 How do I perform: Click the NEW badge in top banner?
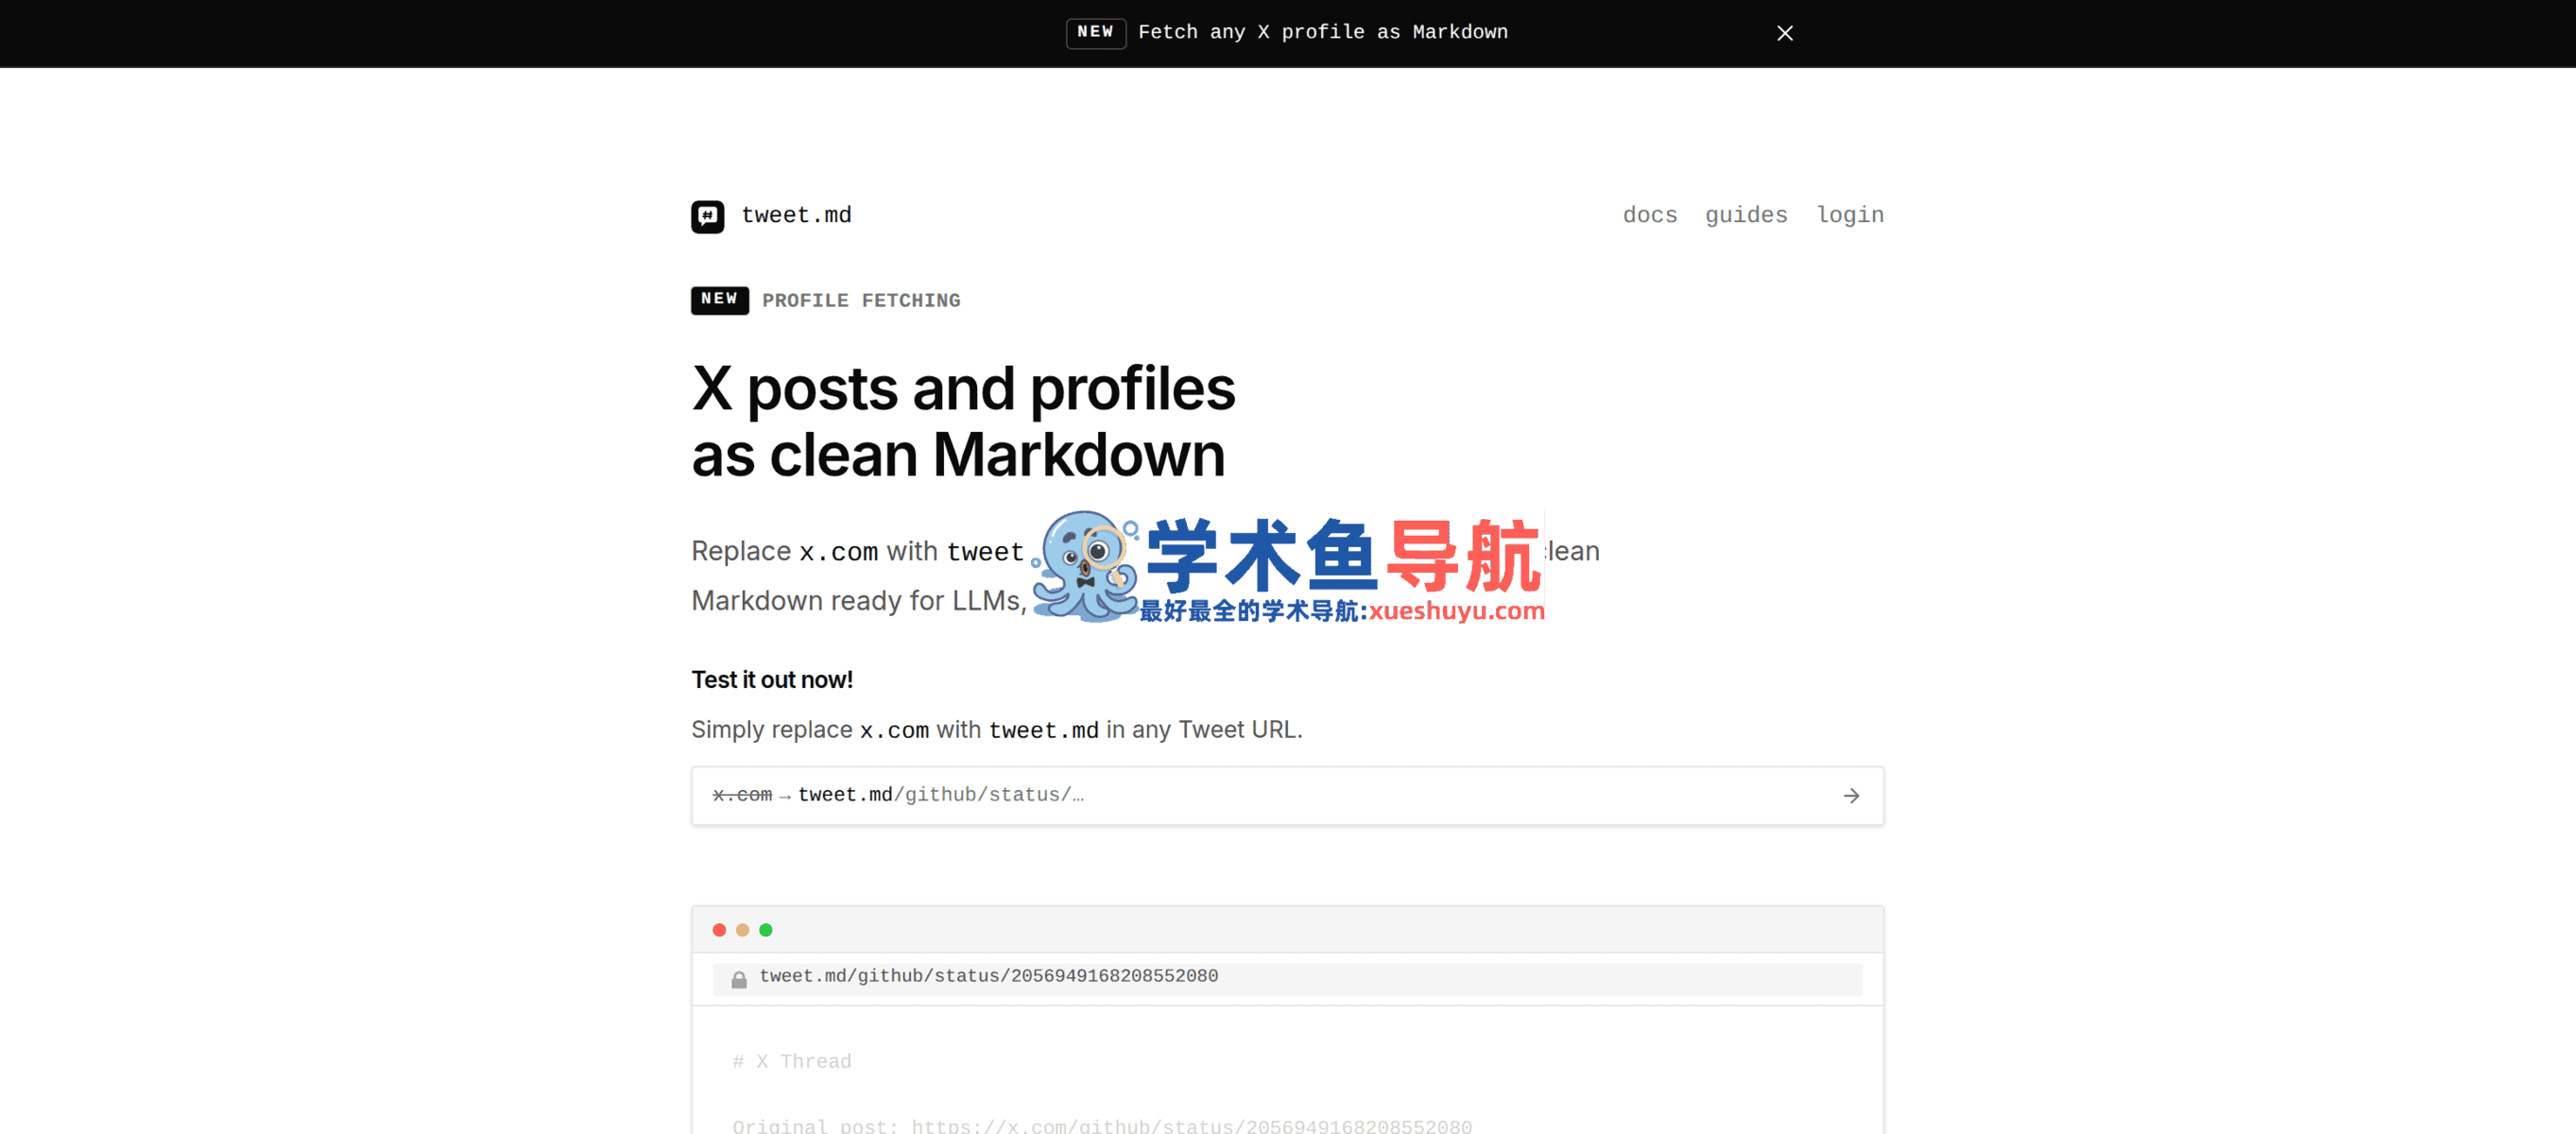(x=1095, y=33)
